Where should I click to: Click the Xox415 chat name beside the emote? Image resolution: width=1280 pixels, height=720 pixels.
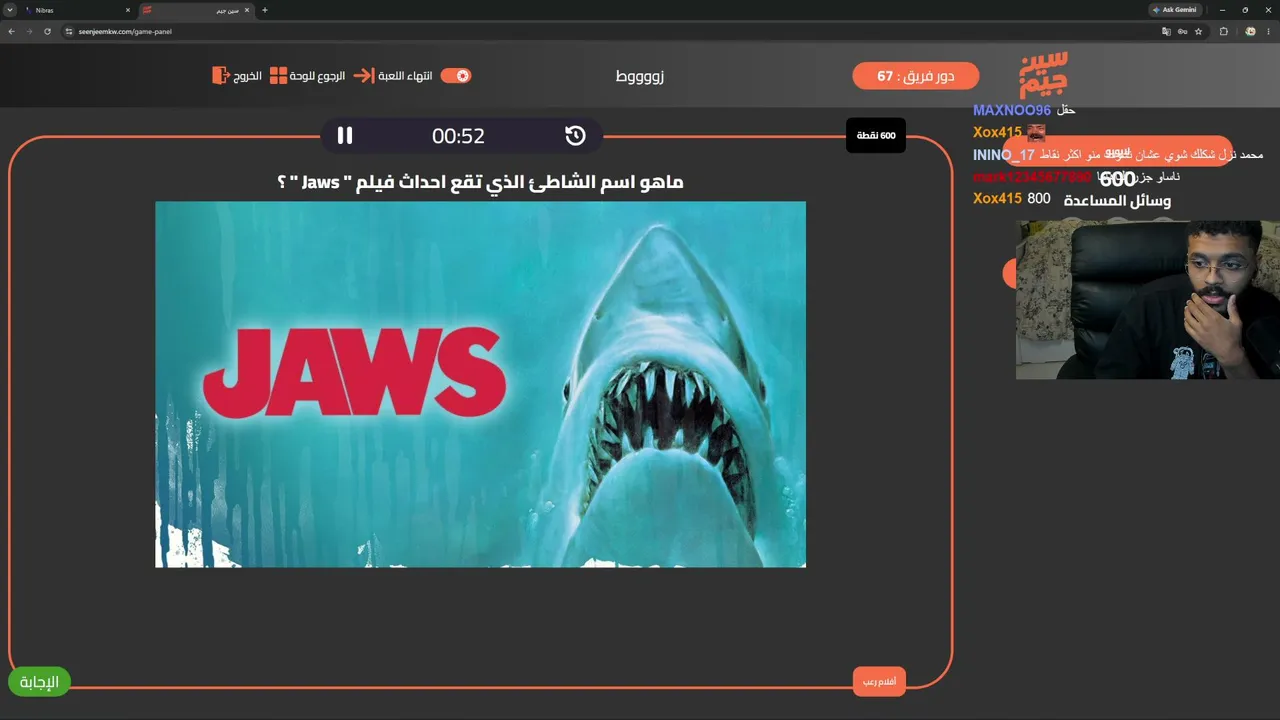[x=997, y=133]
